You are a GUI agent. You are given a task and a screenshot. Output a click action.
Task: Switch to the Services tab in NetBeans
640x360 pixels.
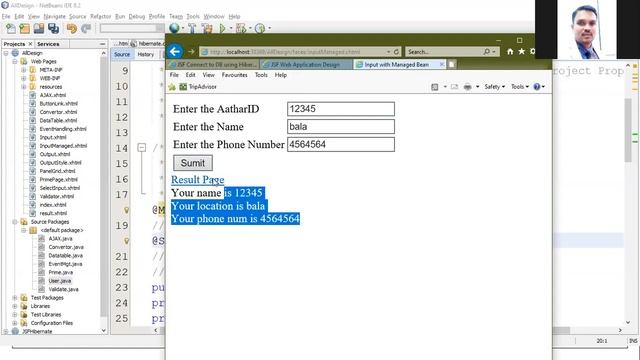pyautogui.click(x=48, y=44)
